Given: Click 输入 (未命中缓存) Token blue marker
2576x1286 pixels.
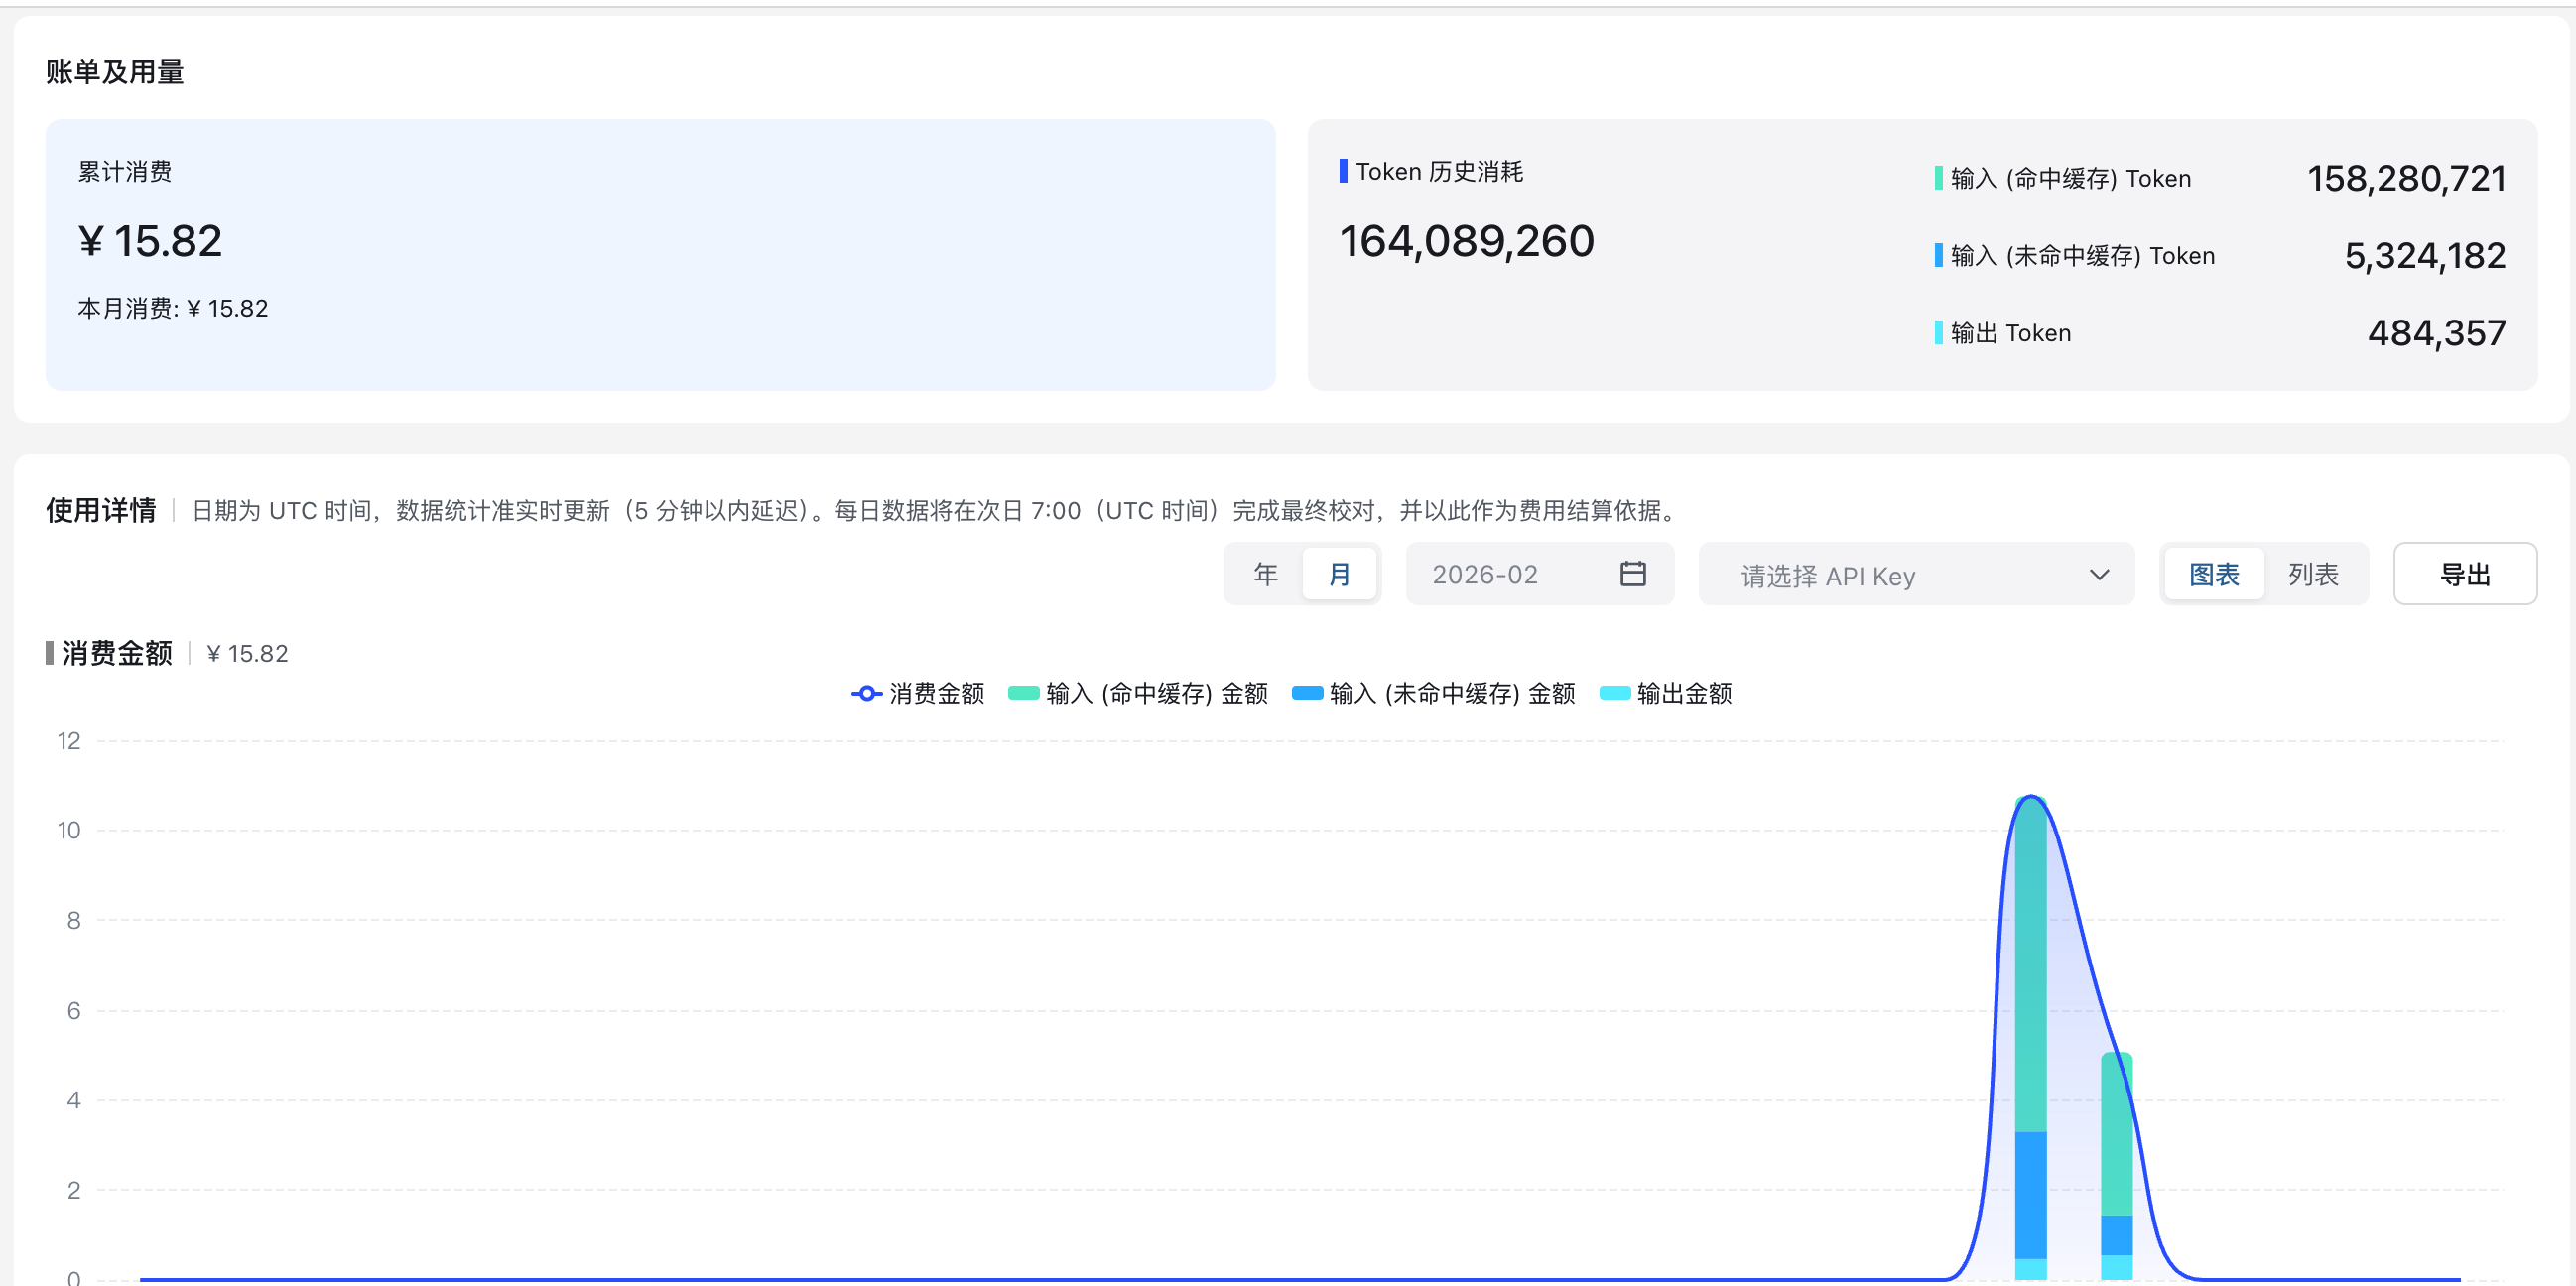Looking at the screenshot, I should pyautogui.click(x=1938, y=255).
